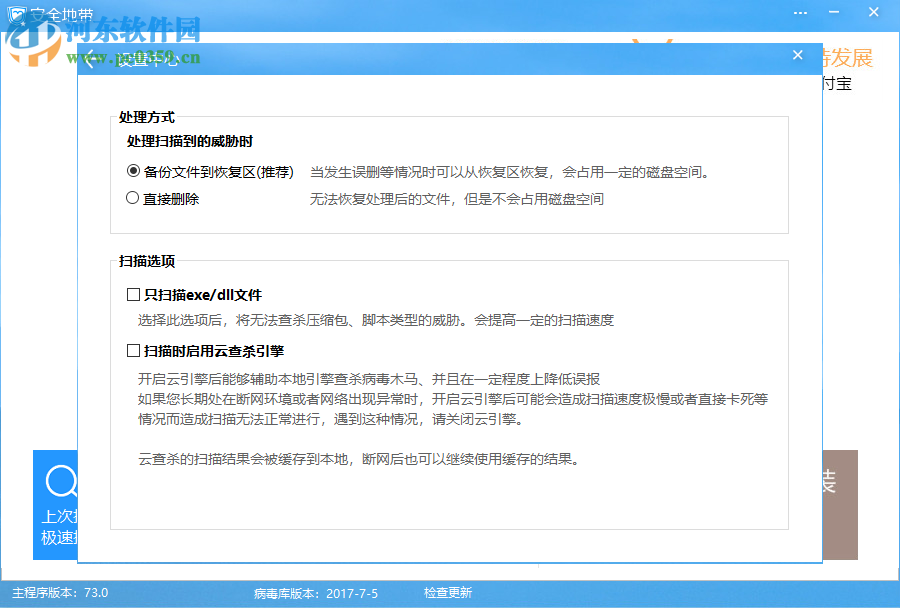Open the "..." options menu in the title bar
900x608 pixels.
click(x=800, y=12)
